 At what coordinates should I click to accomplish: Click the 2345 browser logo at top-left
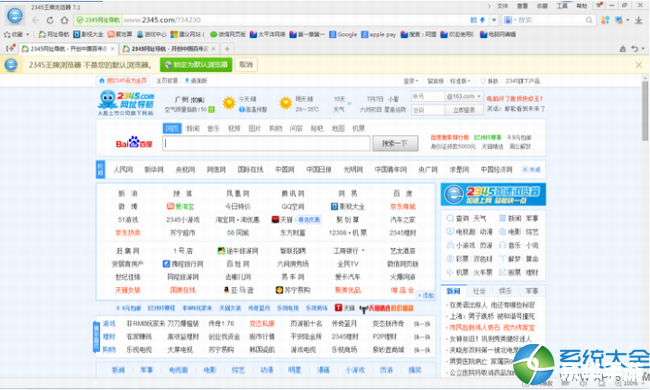(x=15, y=16)
